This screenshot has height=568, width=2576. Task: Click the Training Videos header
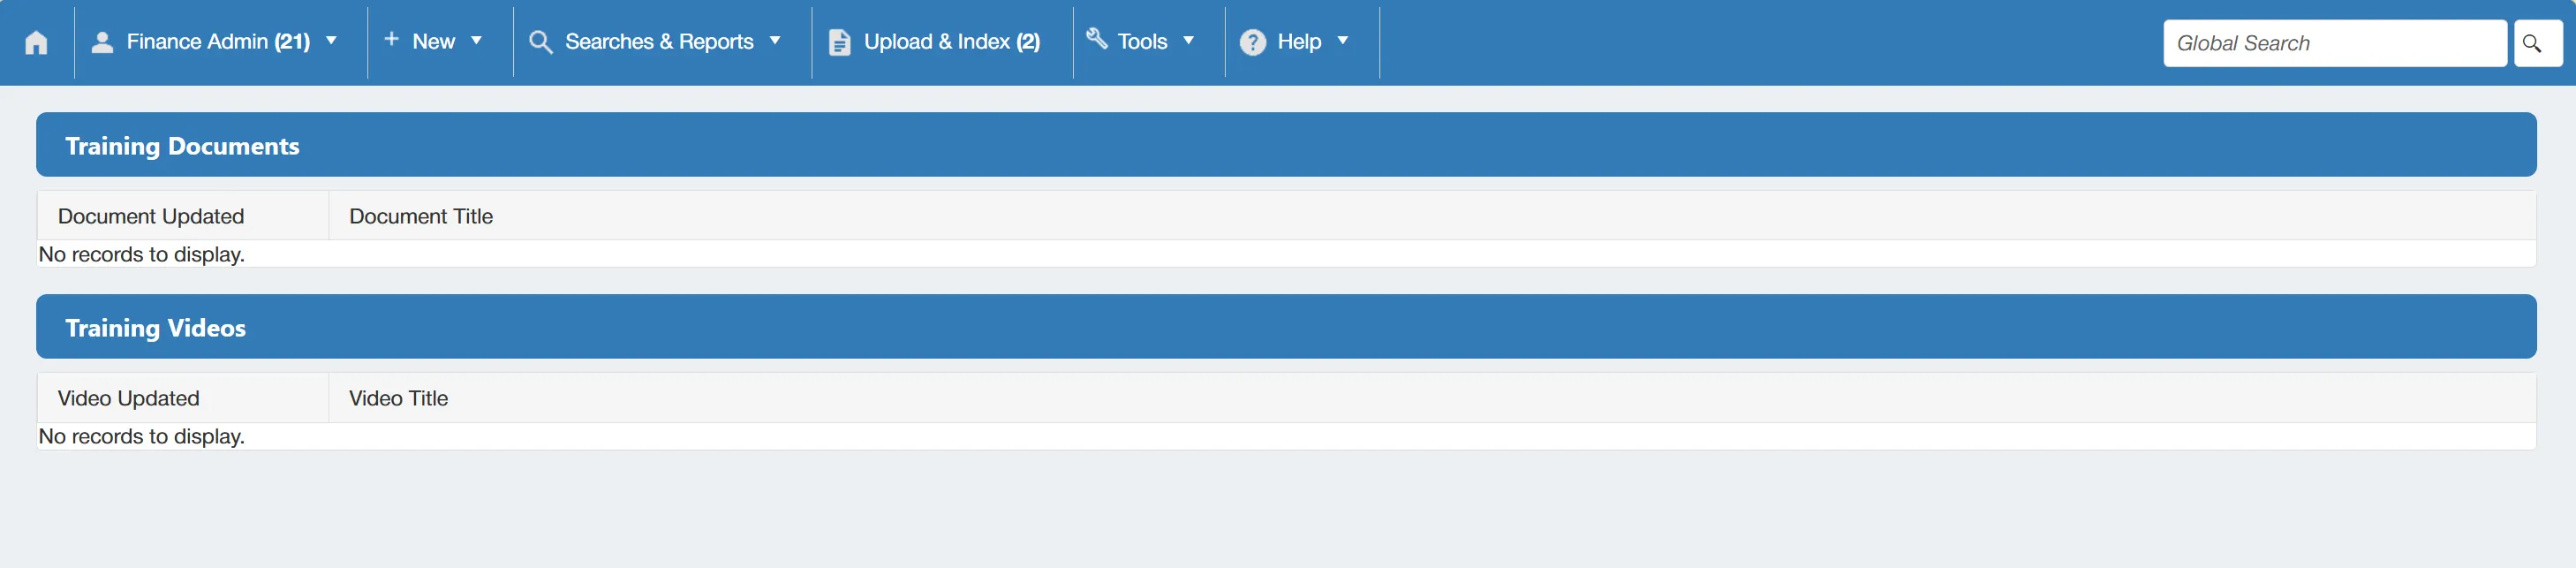point(1286,327)
